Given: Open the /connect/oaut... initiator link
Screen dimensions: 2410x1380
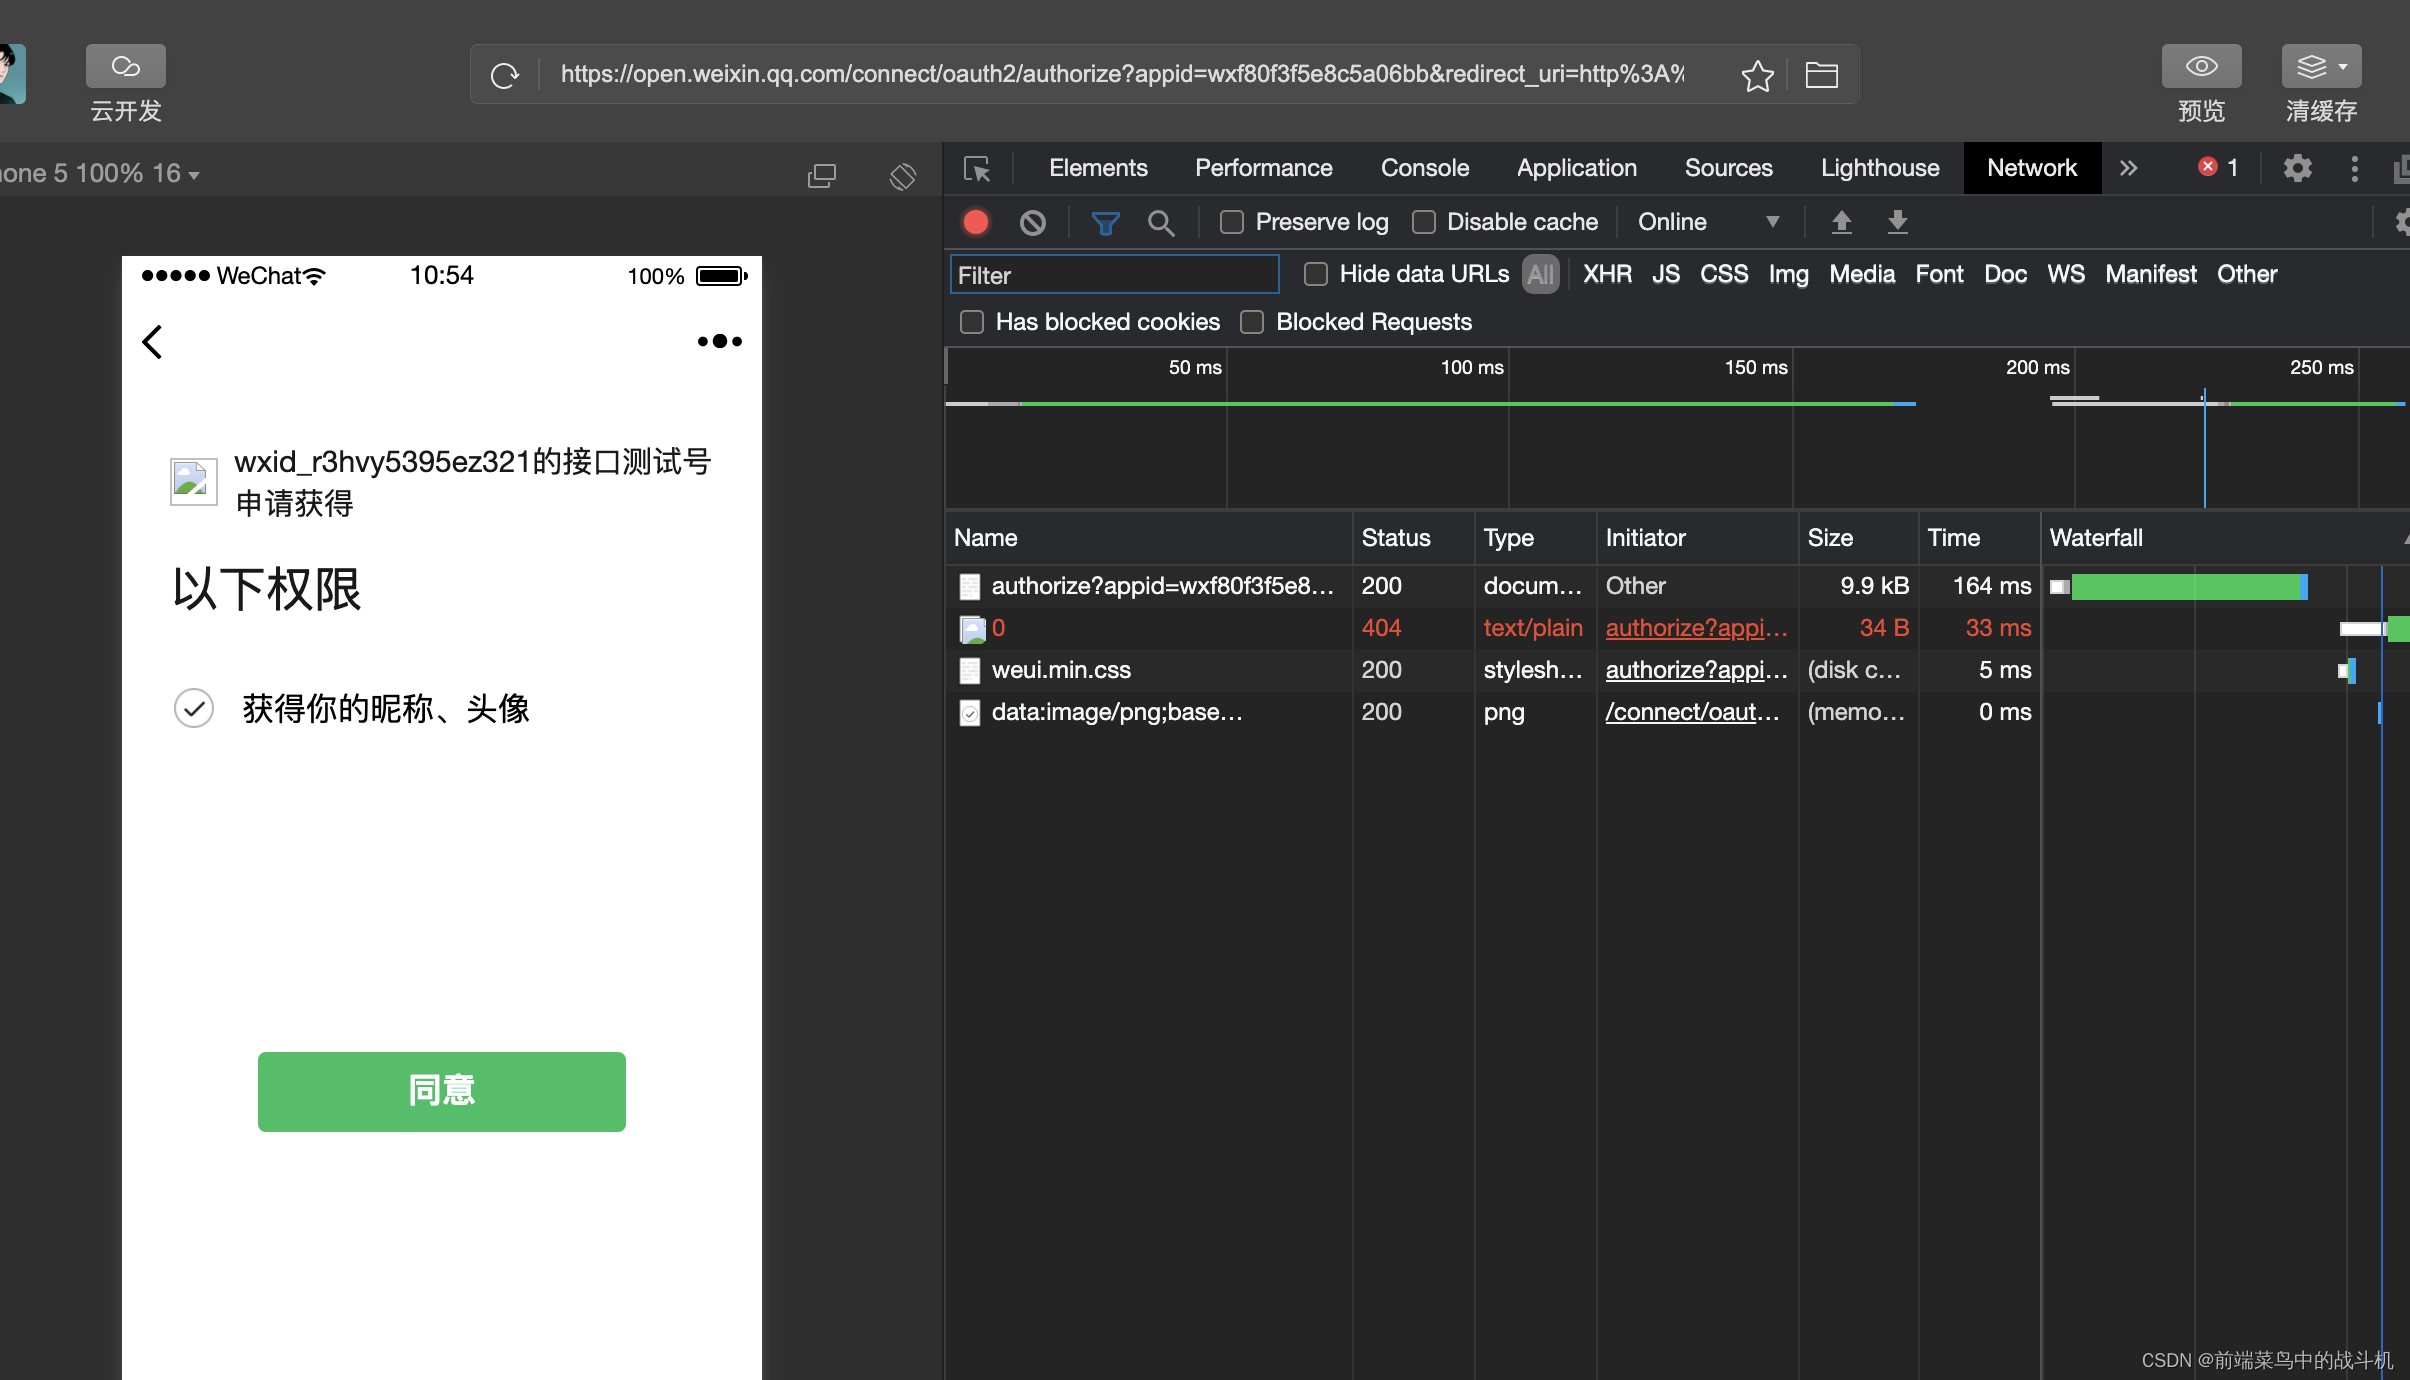Looking at the screenshot, I should [1692, 712].
